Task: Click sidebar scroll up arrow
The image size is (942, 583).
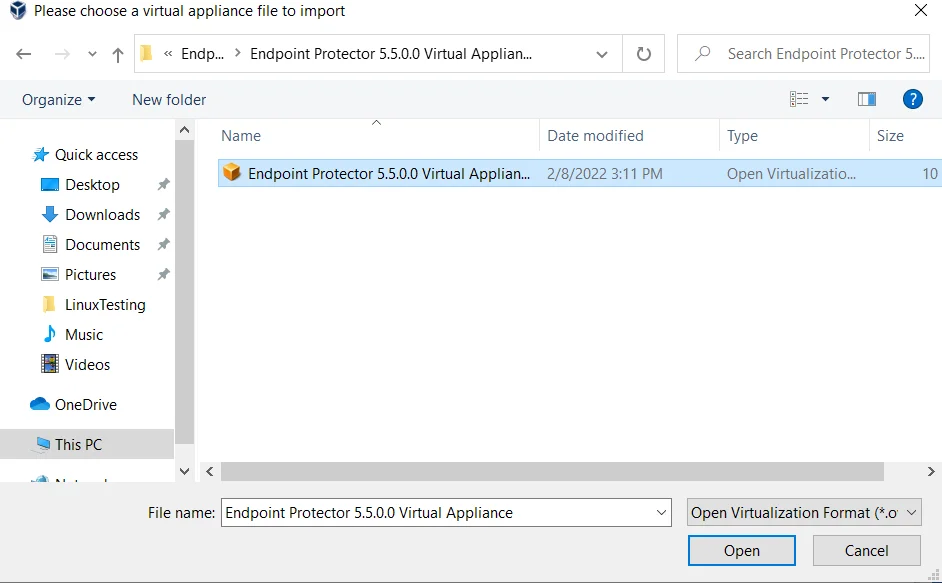Action: pos(184,130)
